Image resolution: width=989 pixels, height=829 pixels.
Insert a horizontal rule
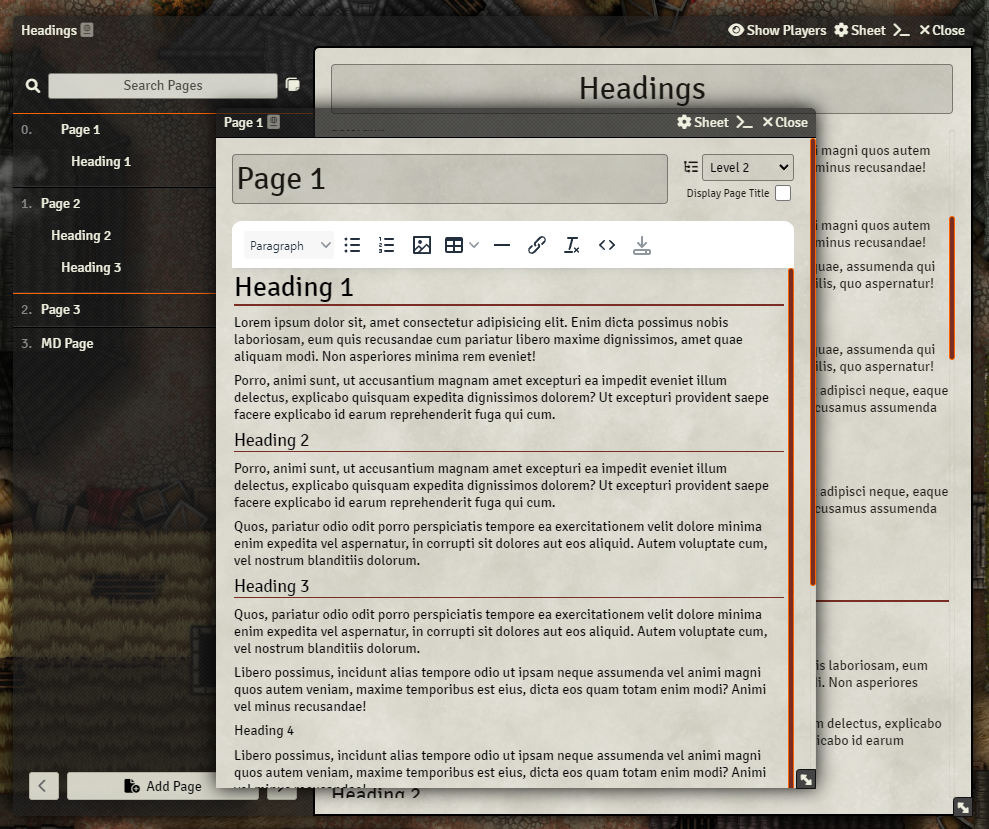click(502, 245)
